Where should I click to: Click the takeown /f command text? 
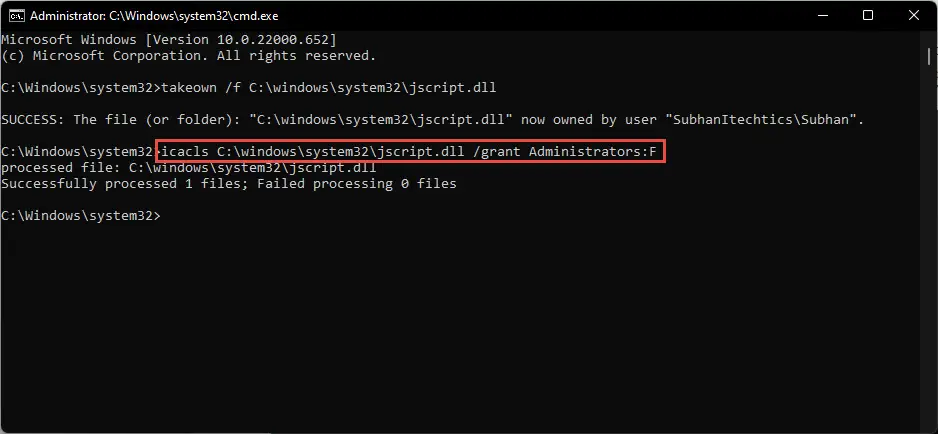tap(329, 88)
